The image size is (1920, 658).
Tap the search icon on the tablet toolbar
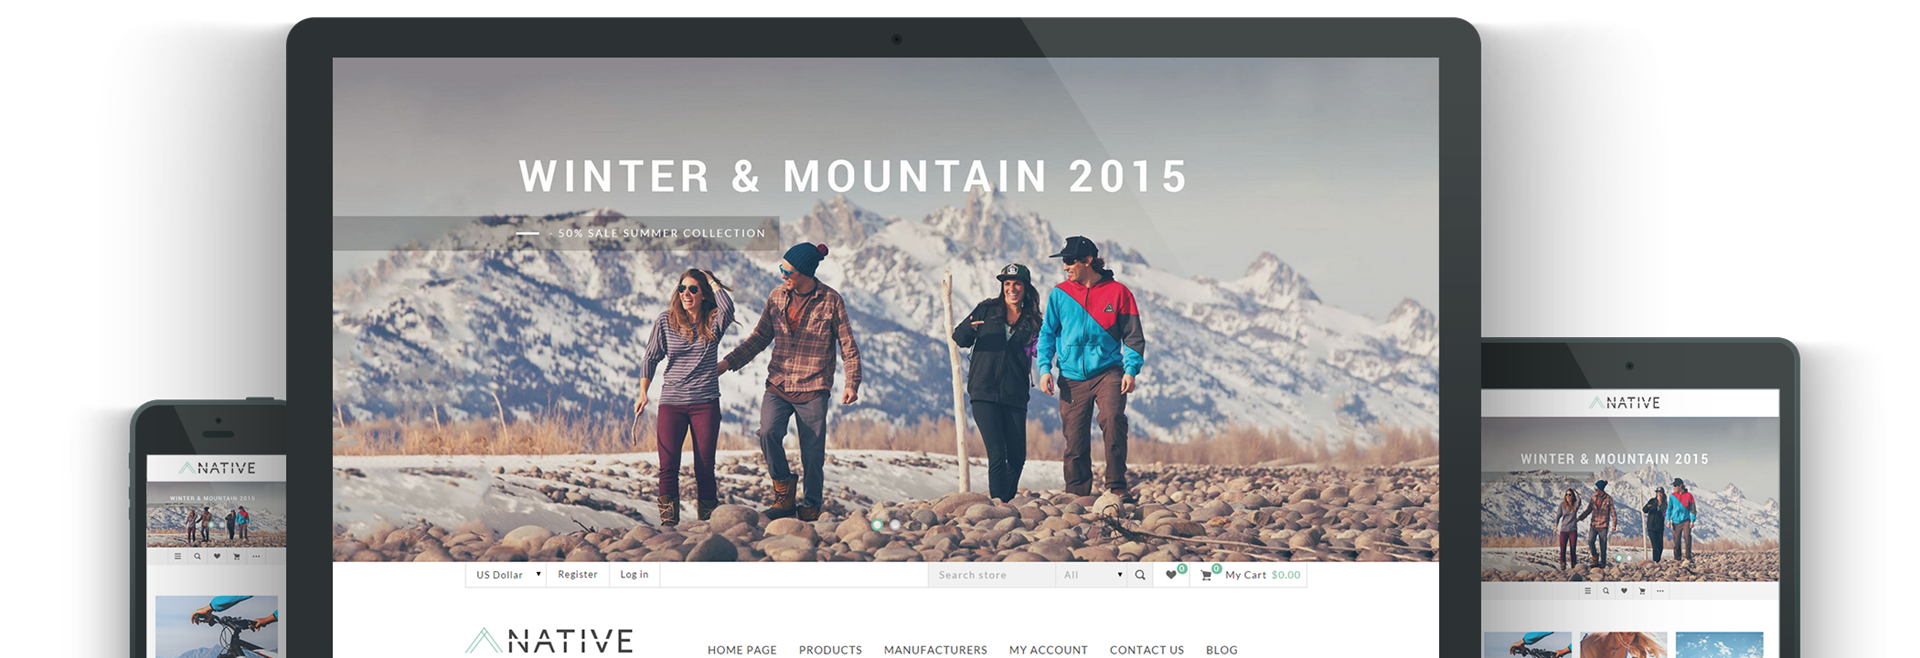1606,591
